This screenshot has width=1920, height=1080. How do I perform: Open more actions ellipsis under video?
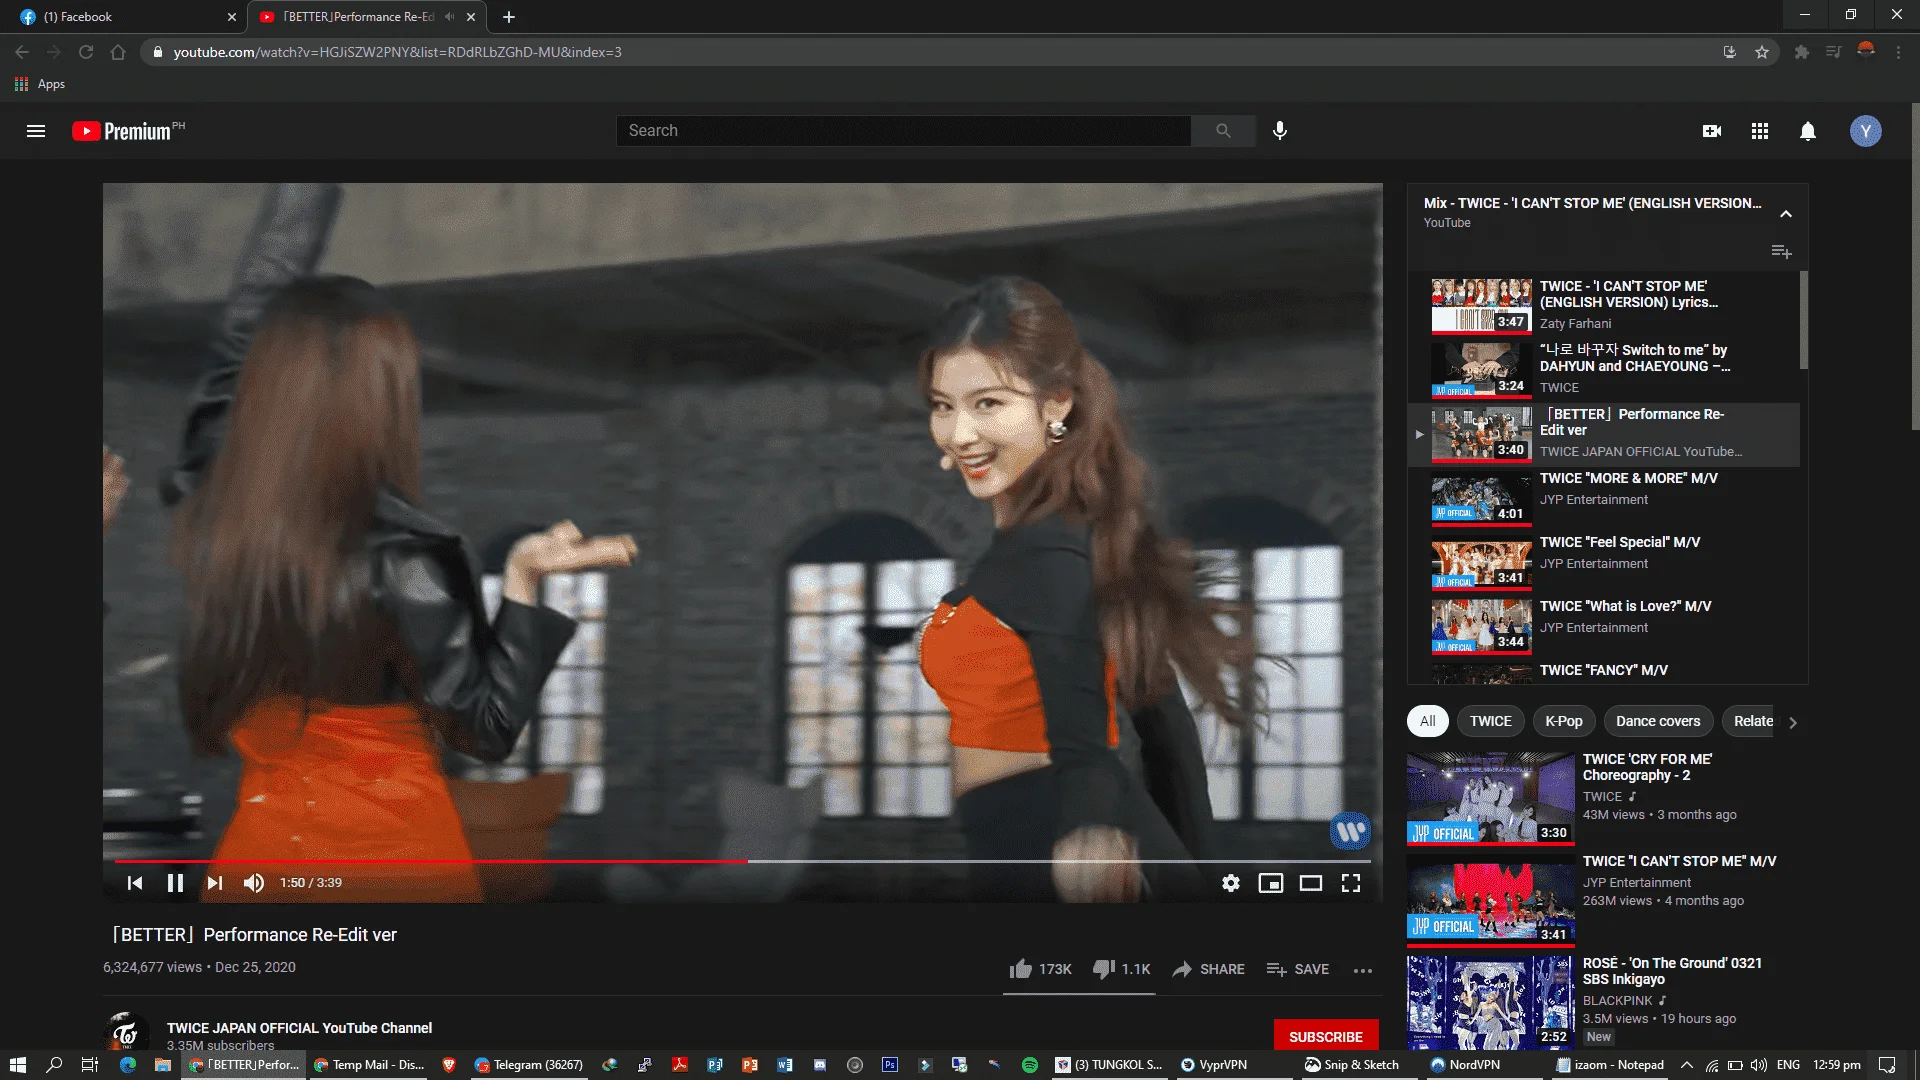click(x=1363, y=970)
